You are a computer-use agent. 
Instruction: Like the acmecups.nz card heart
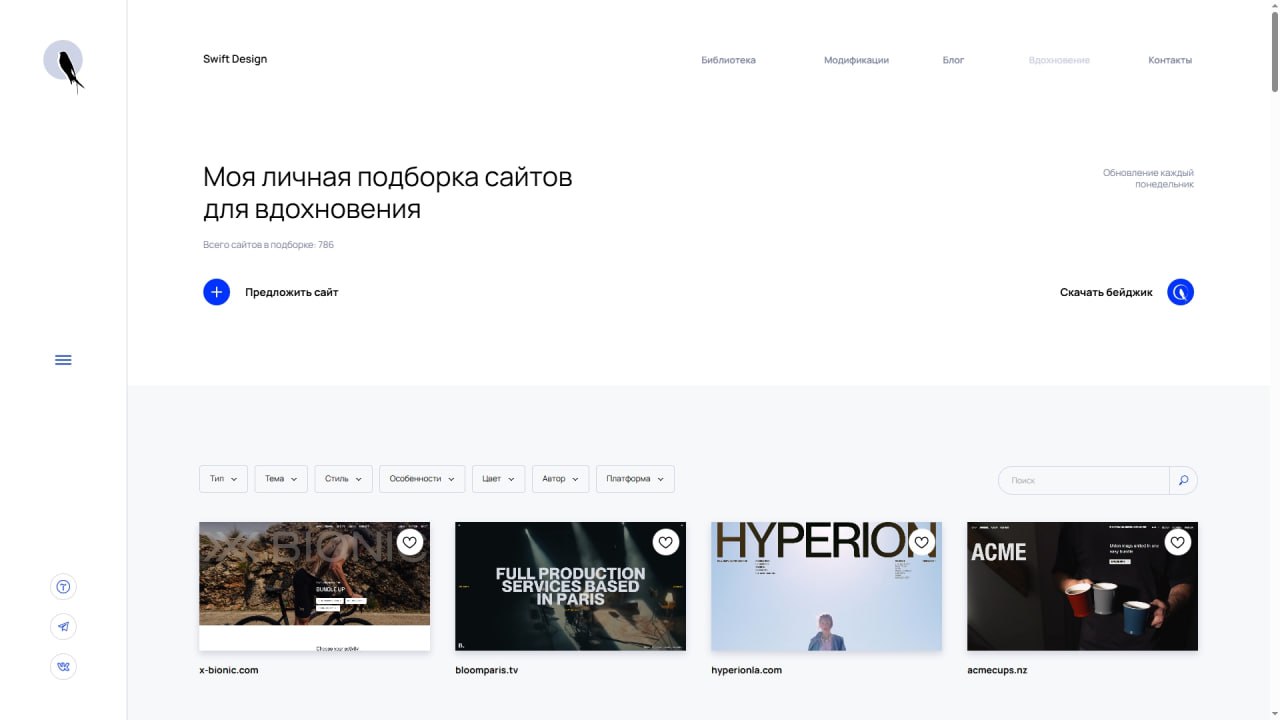click(x=1177, y=542)
